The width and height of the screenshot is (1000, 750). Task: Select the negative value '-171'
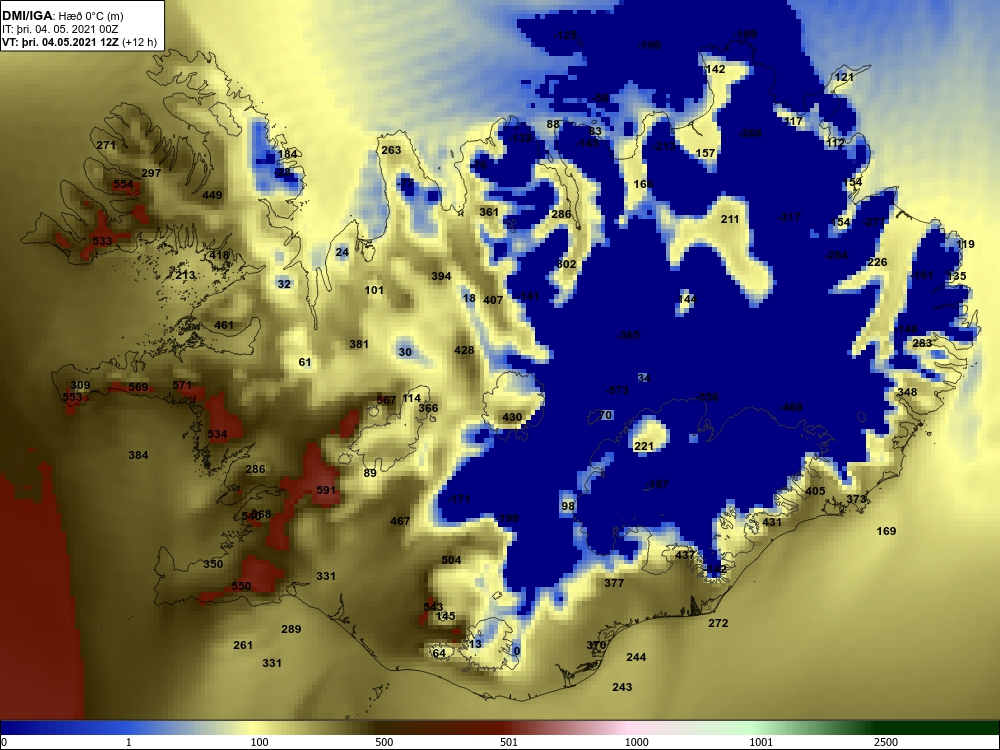click(459, 498)
